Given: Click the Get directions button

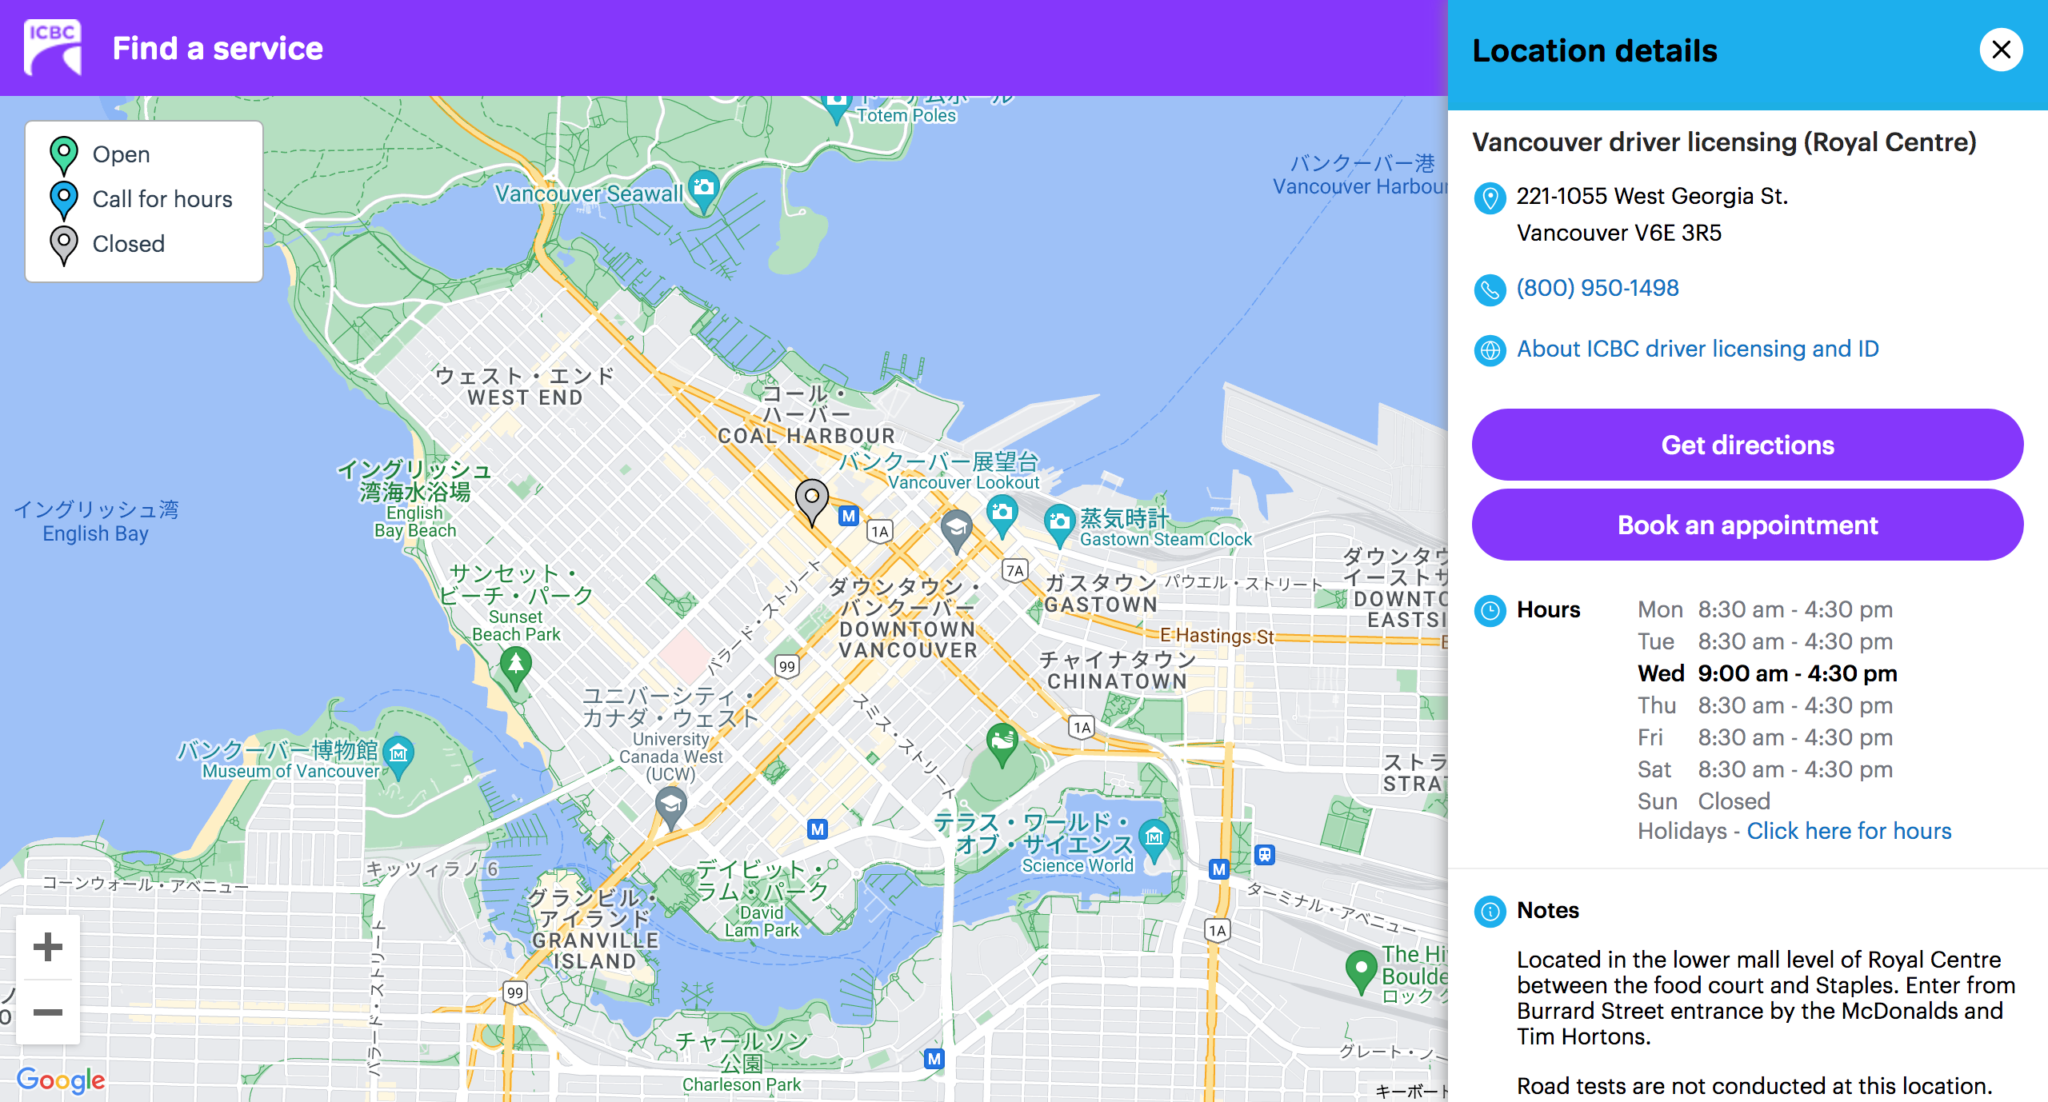Looking at the screenshot, I should point(1746,444).
